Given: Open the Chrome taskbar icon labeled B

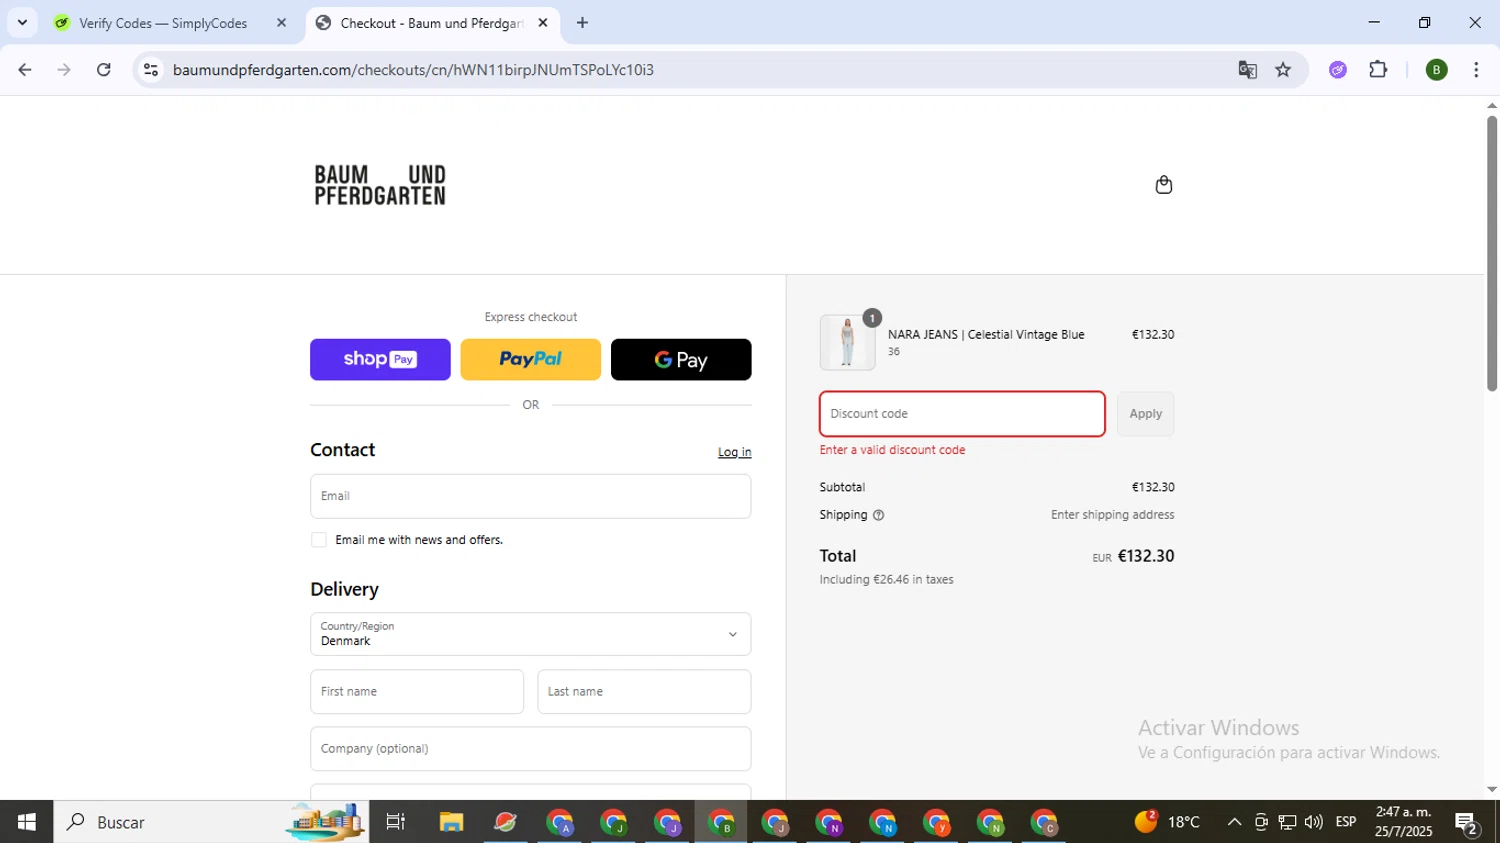Looking at the screenshot, I should coord(722,822).
